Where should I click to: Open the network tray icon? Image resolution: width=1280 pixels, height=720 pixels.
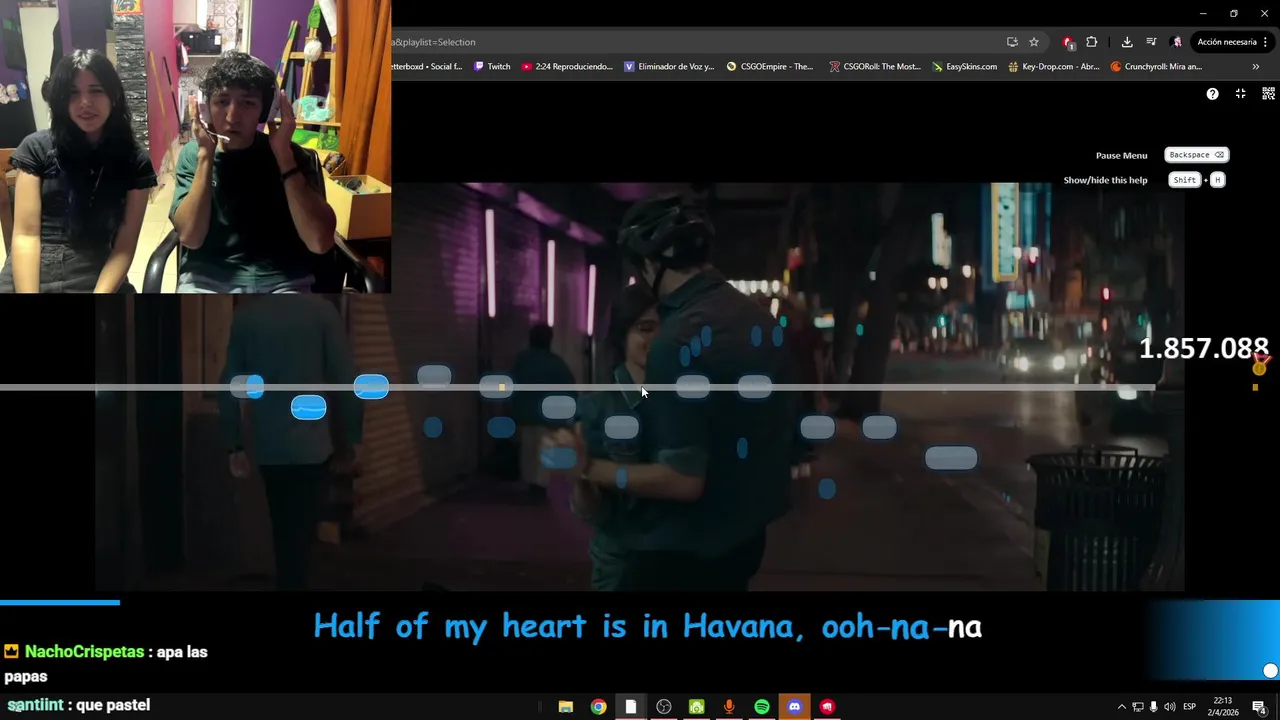coord(1138,707)
